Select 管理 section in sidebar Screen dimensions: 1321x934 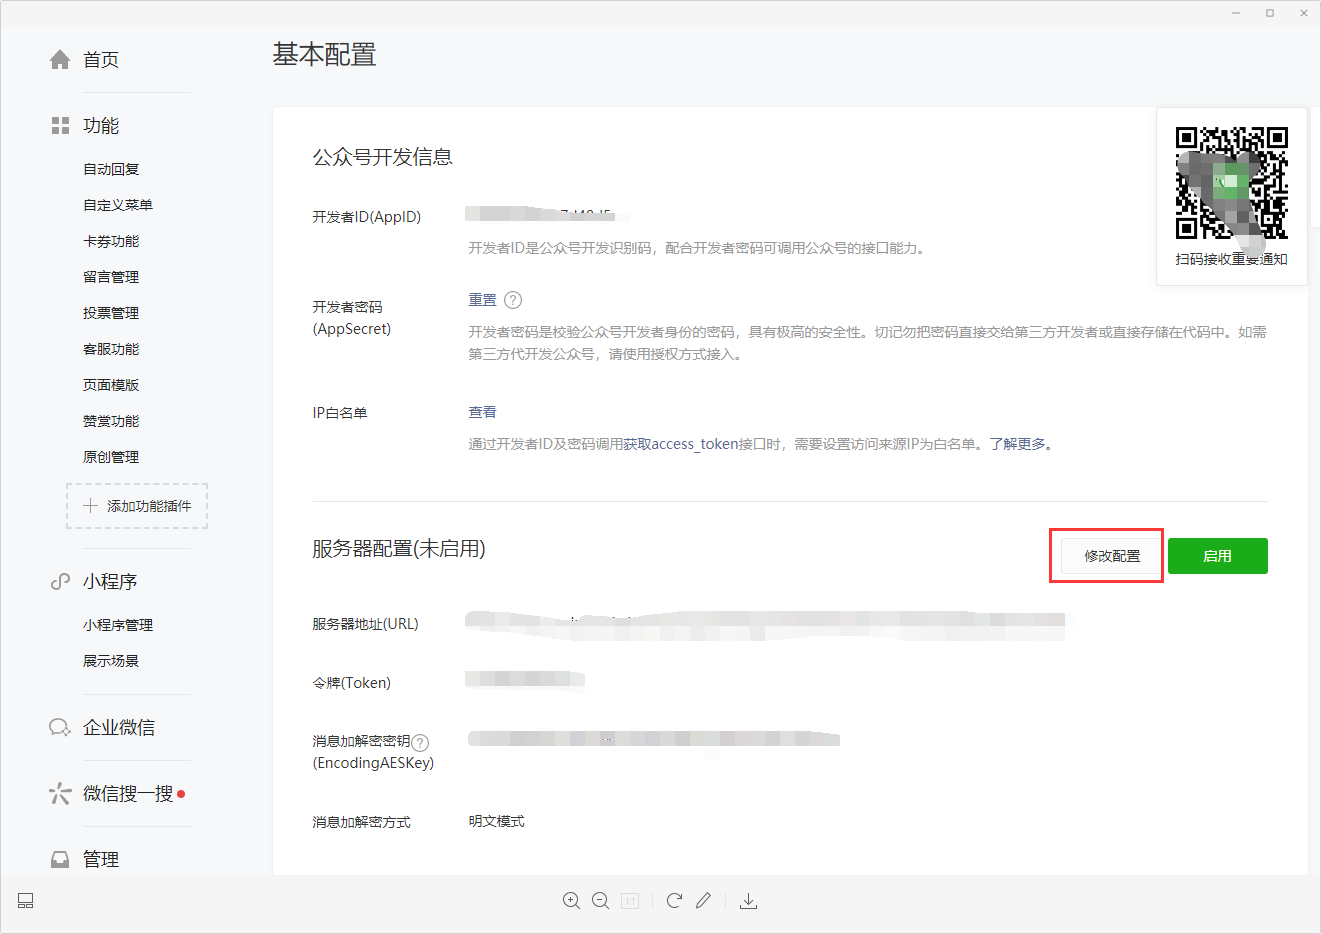[101, 860]
